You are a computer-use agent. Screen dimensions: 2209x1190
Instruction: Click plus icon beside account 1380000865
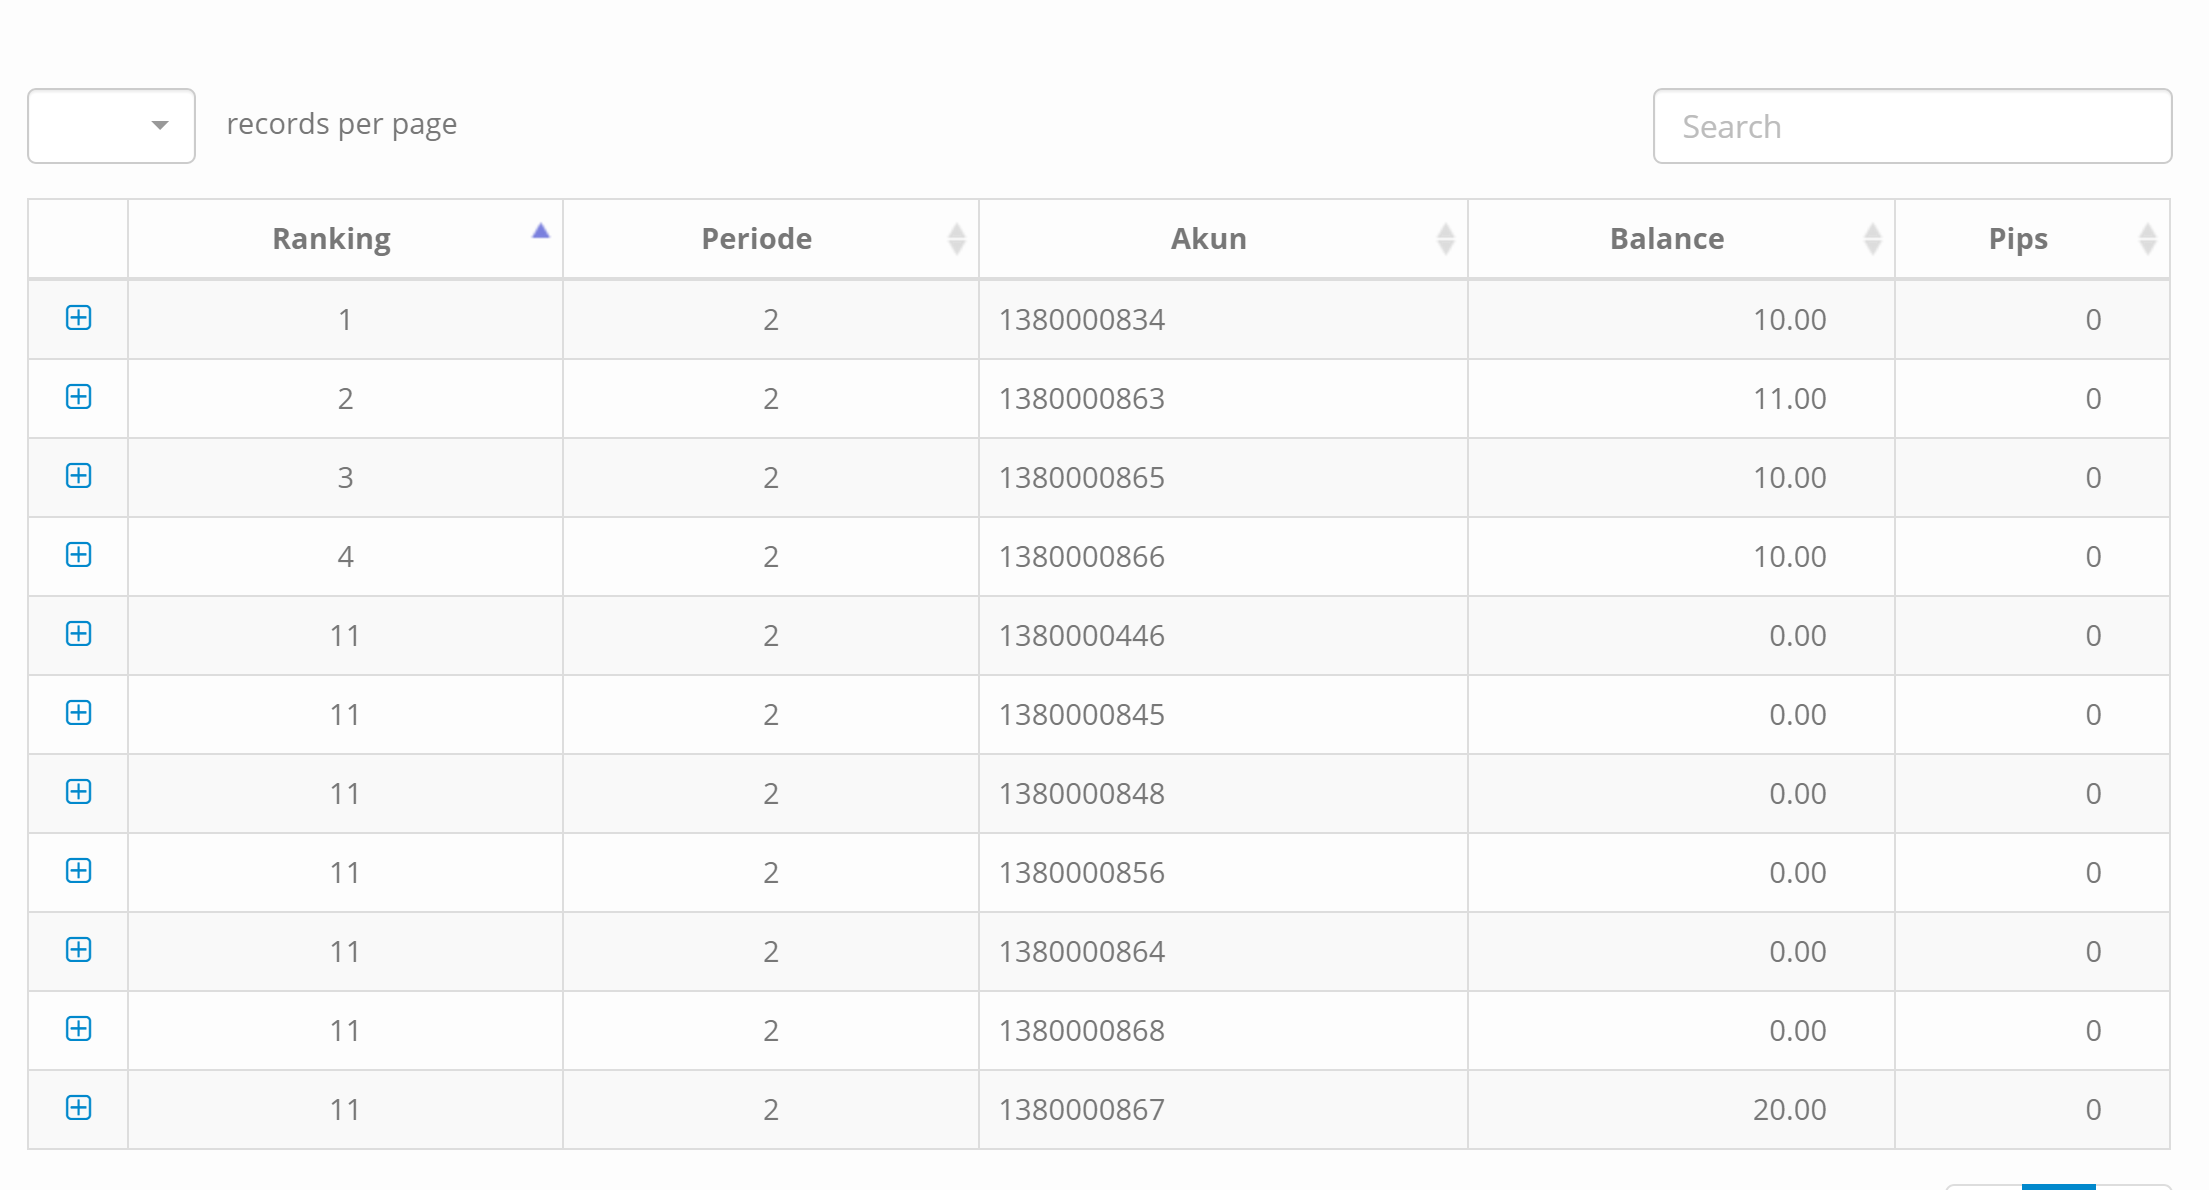(x=78, y=476)
